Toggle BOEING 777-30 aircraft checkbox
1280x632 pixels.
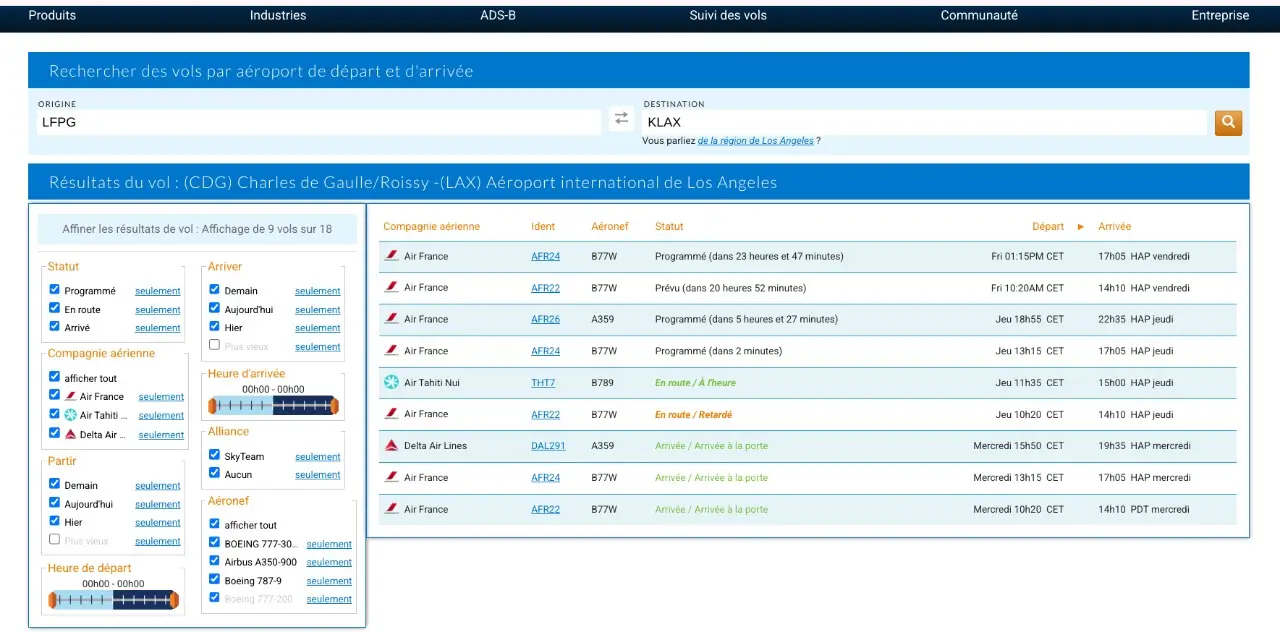[214, 542]
